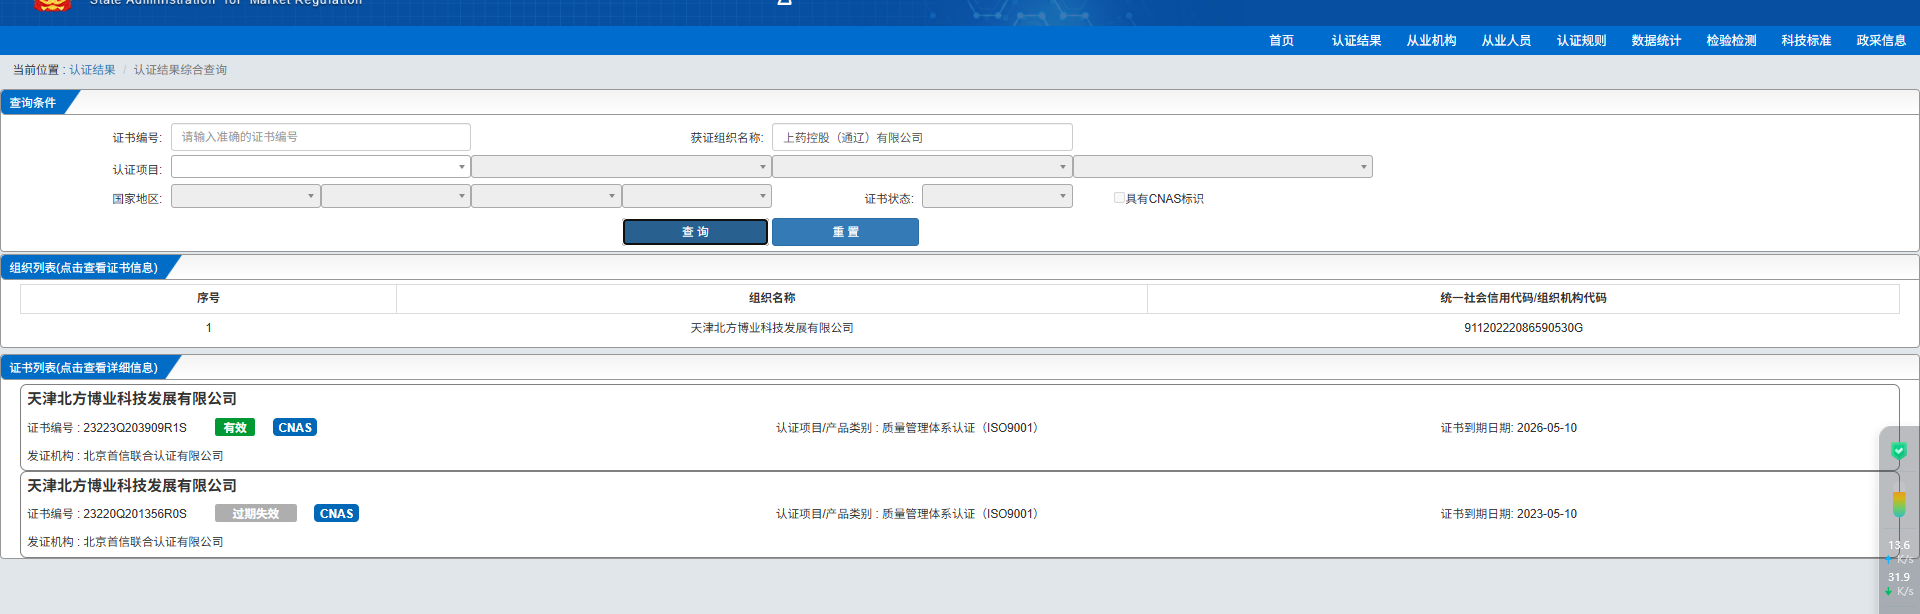1920x614 pixels.
Task: Click 发证机构 line under certificate 23223Q203909R1S
Action: pos(125,456)
